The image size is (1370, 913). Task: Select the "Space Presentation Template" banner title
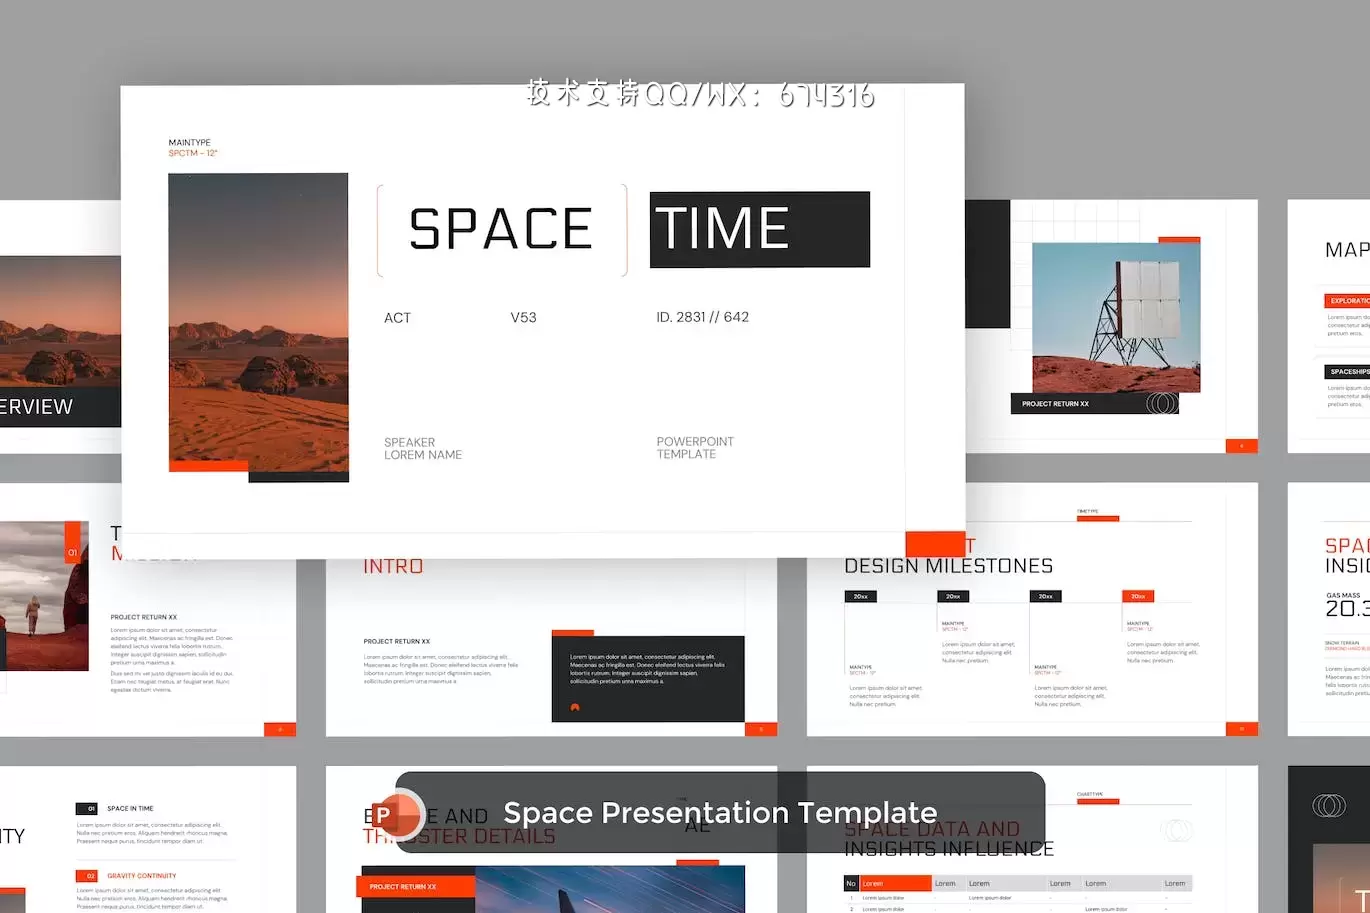tap(720, 813)
